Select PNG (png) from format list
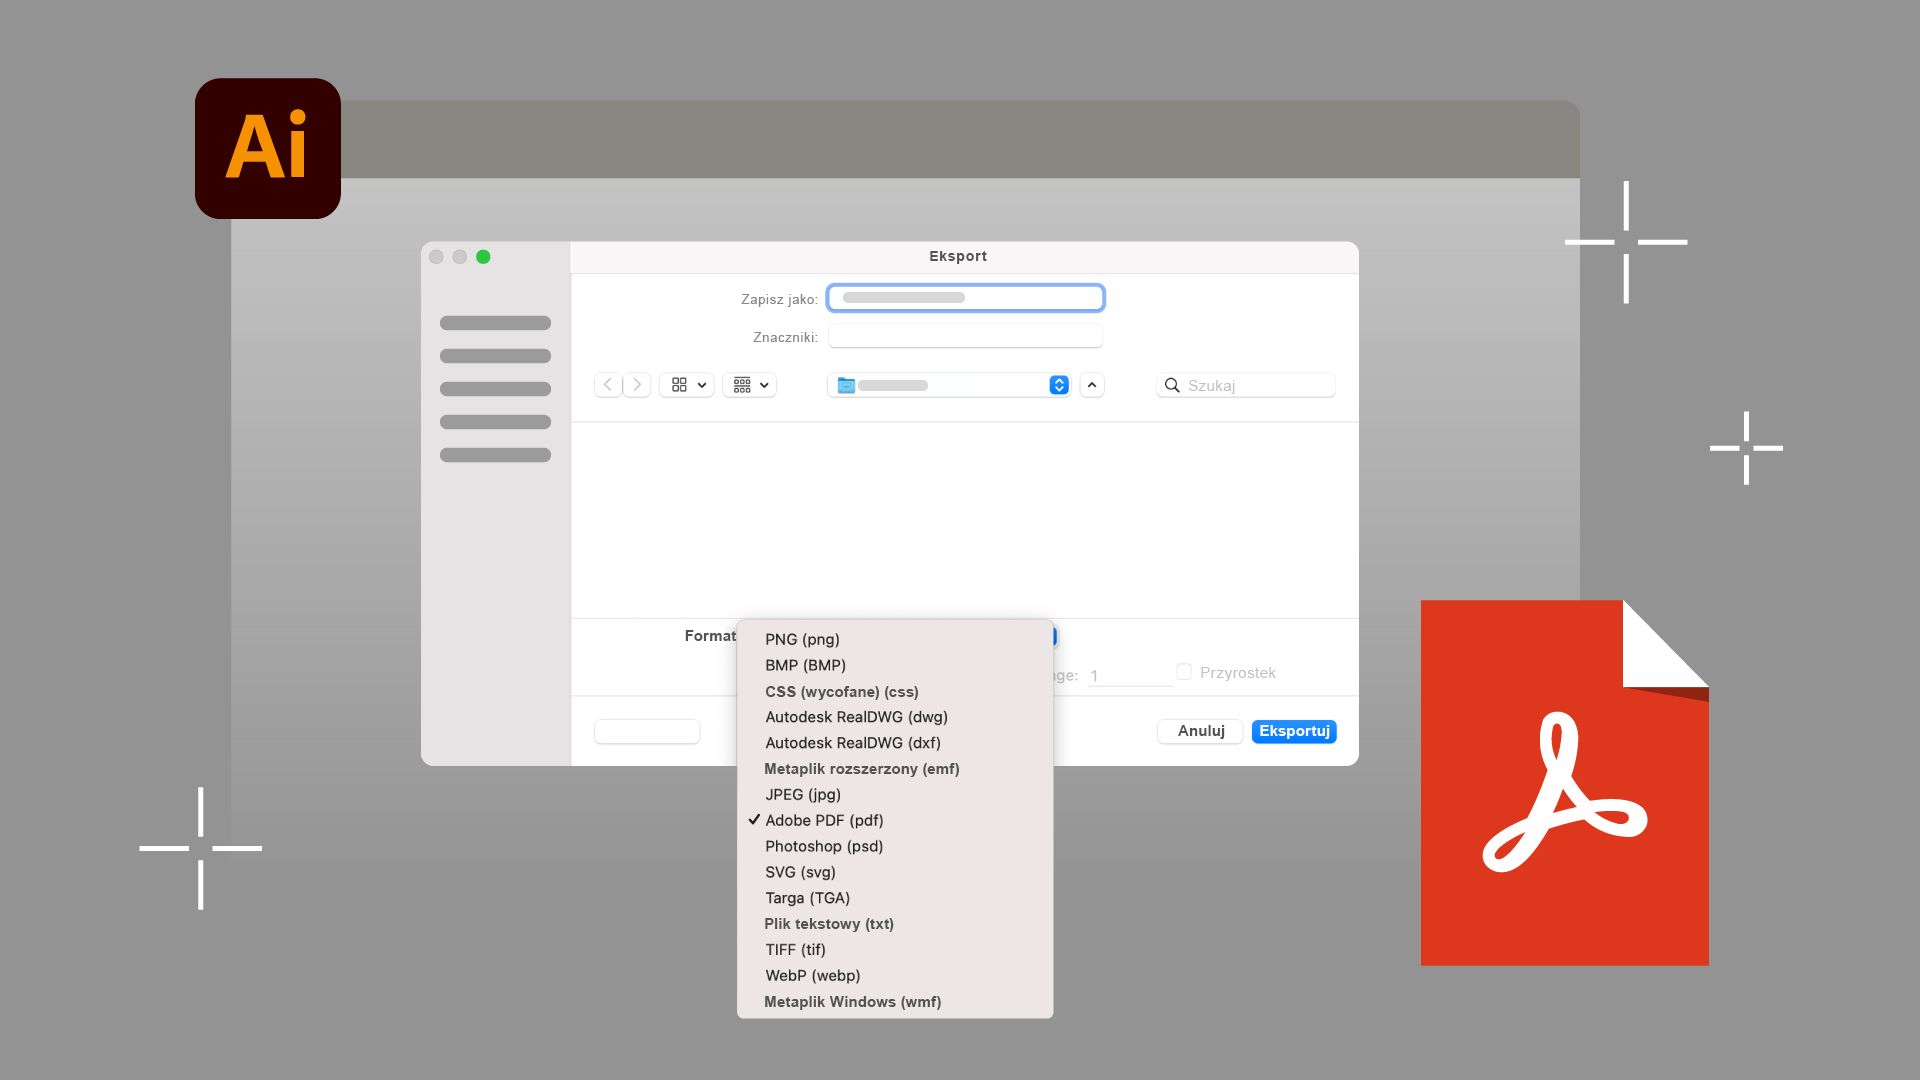 [802, 638]
